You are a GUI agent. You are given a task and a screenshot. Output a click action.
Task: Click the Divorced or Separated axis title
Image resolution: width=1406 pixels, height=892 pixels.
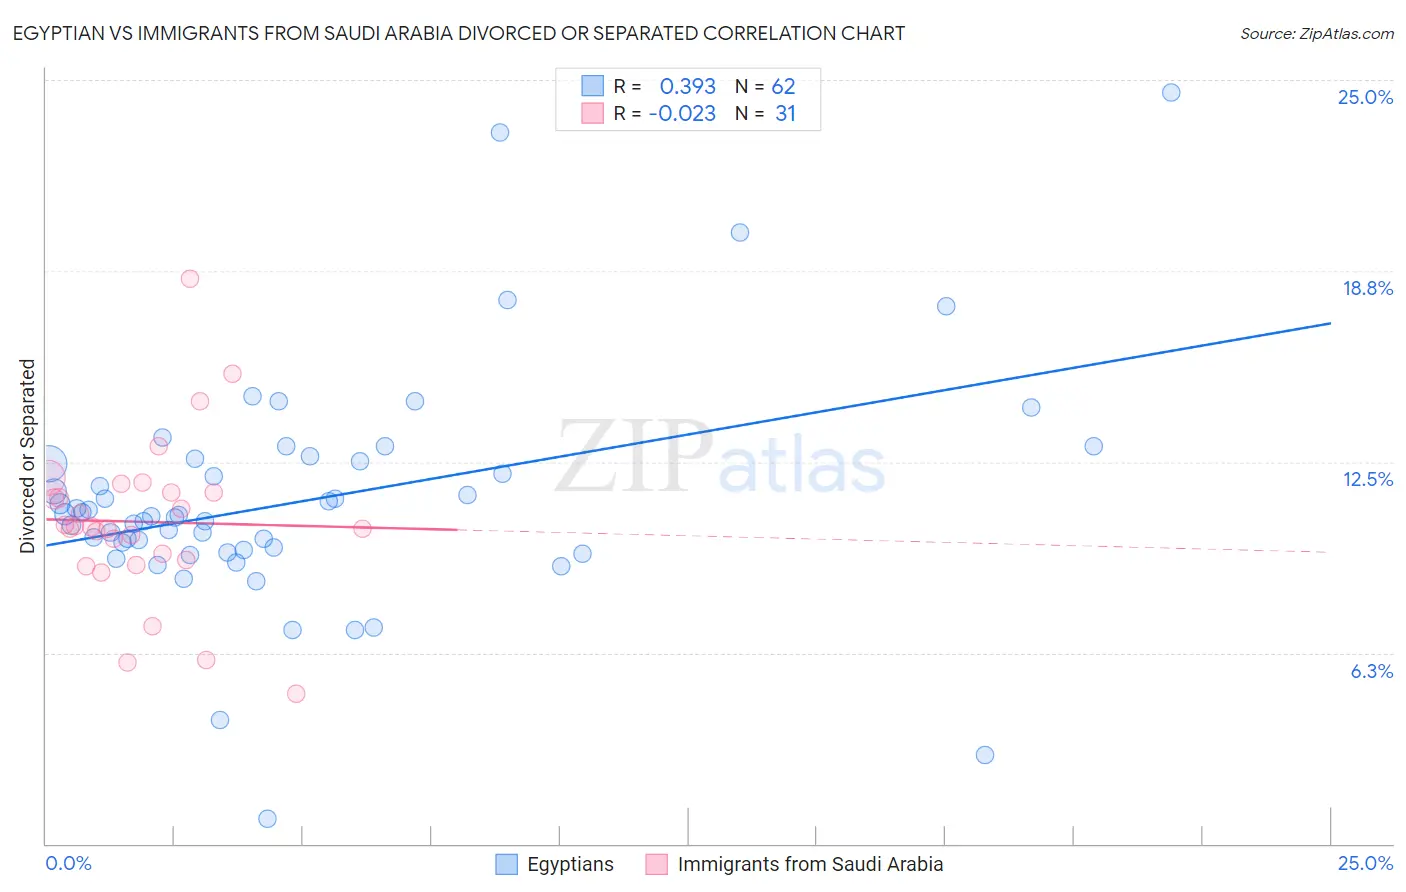pos(27,456)
